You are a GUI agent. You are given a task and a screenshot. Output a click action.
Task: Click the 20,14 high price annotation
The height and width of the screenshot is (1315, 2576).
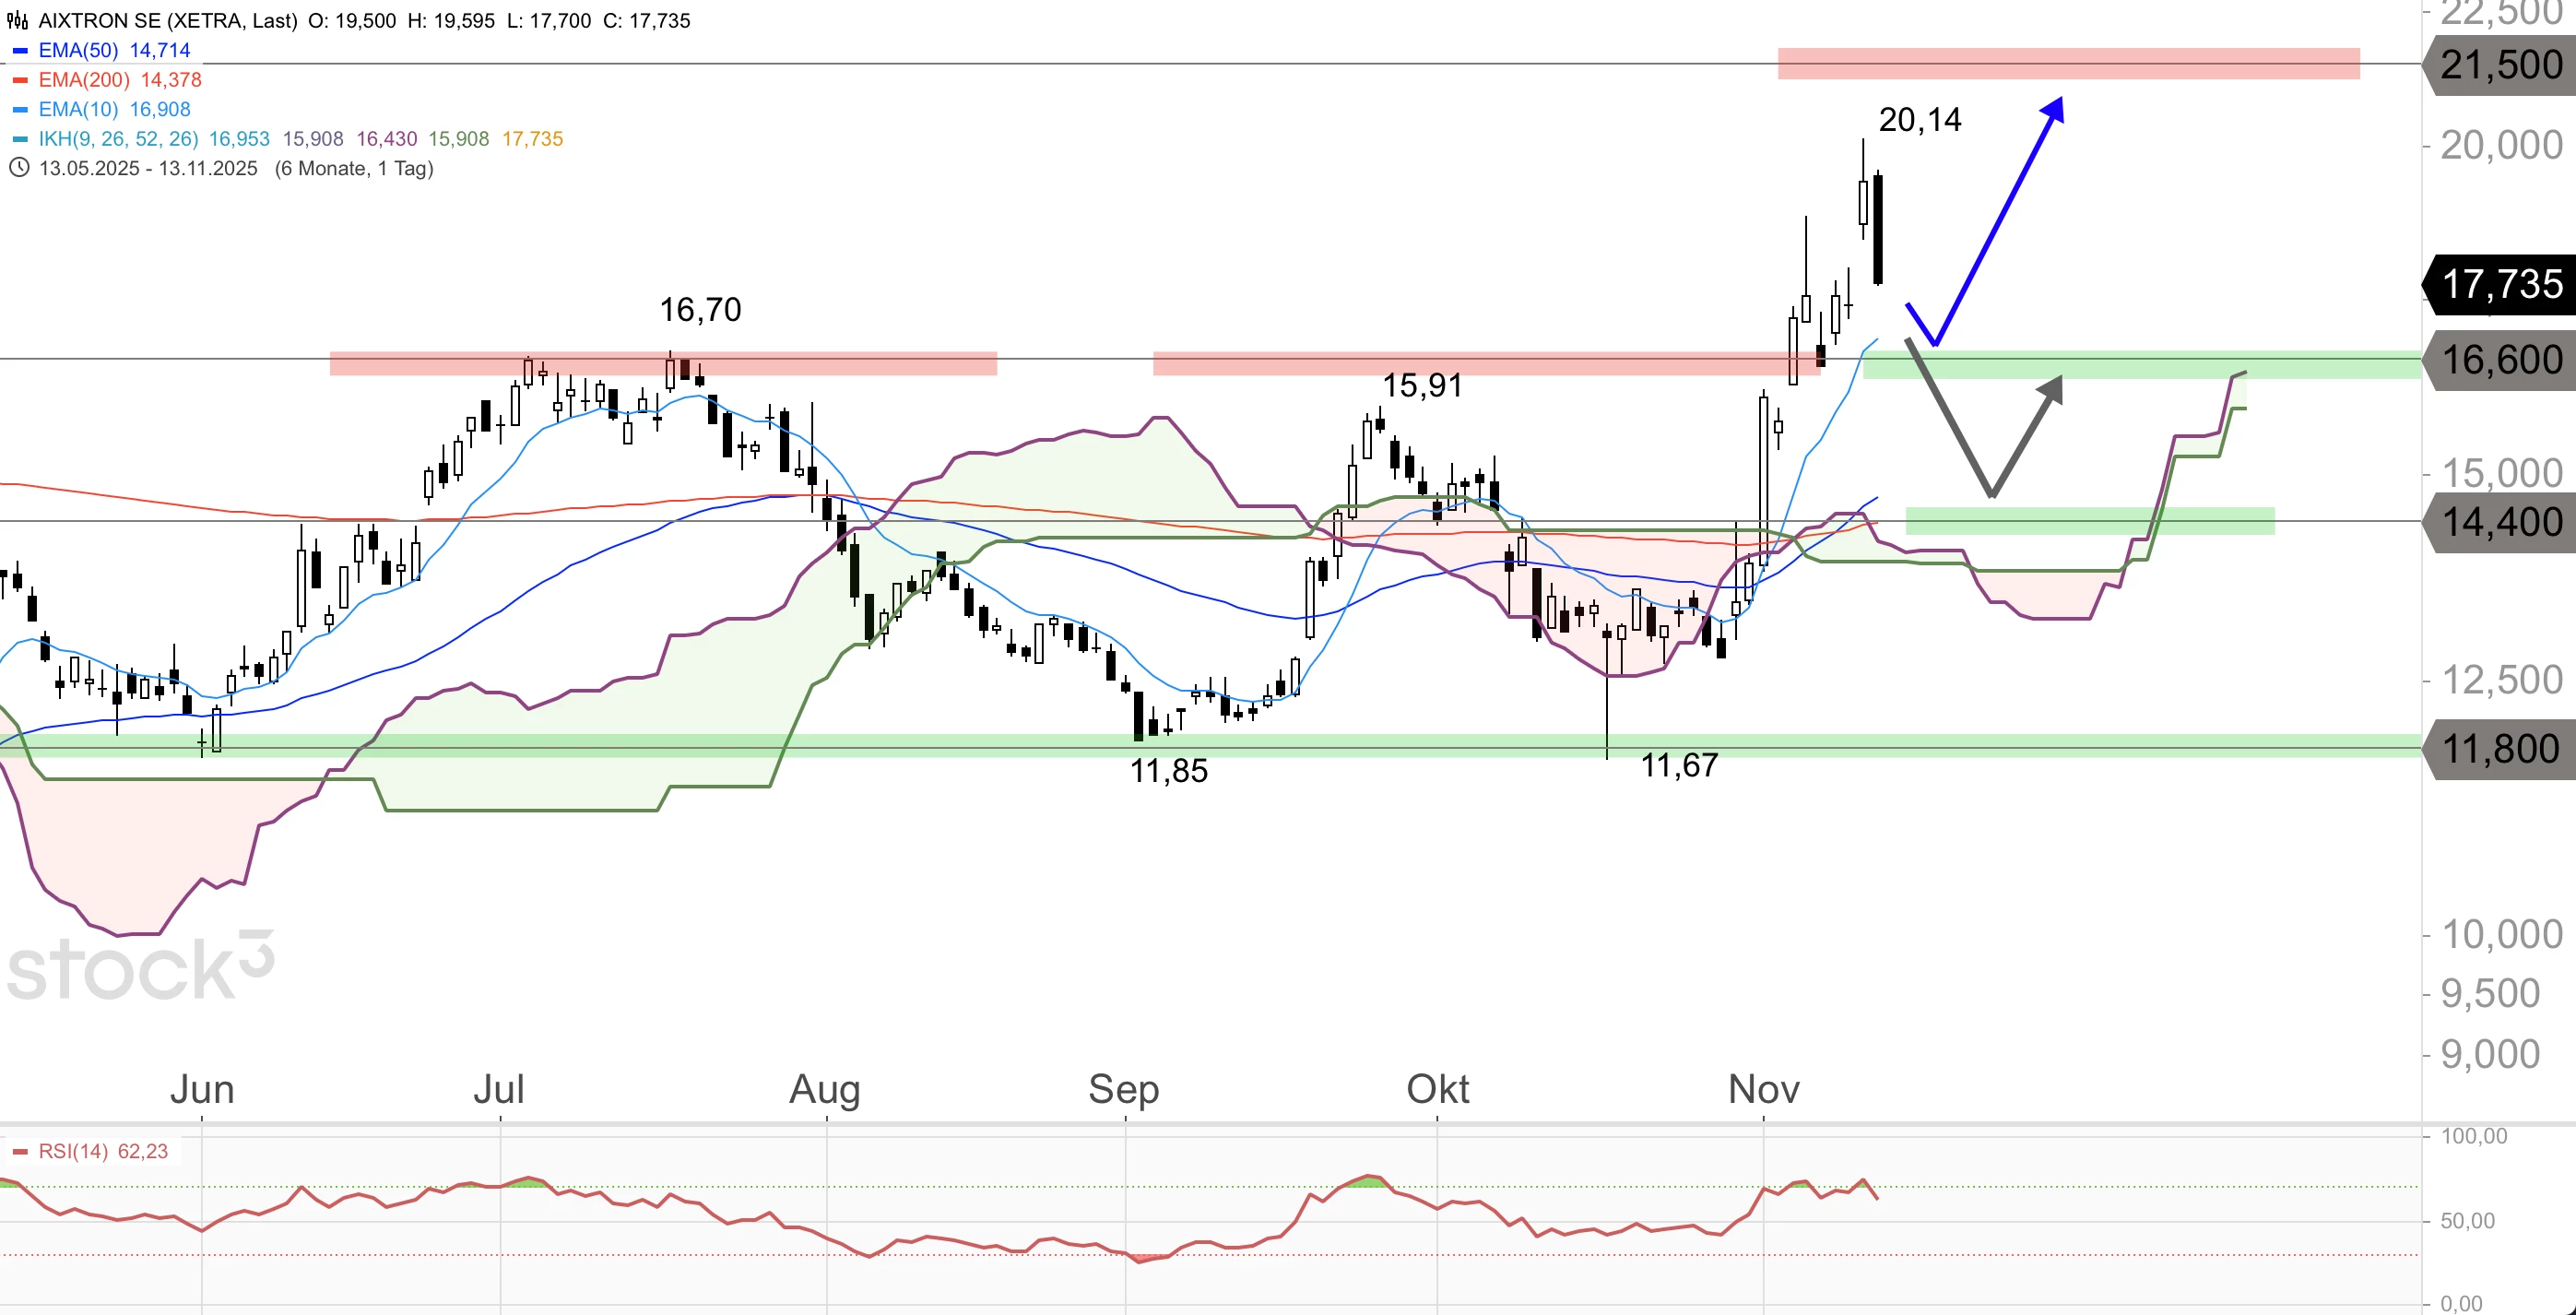coord(1919,120)
